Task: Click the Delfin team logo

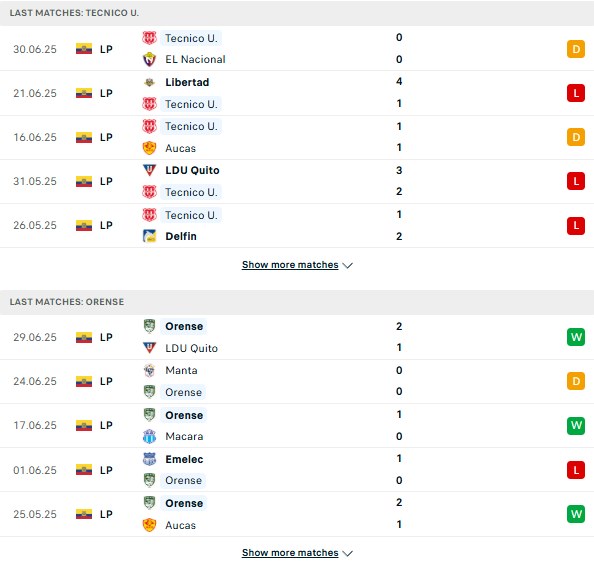Action: pos(149,236)
